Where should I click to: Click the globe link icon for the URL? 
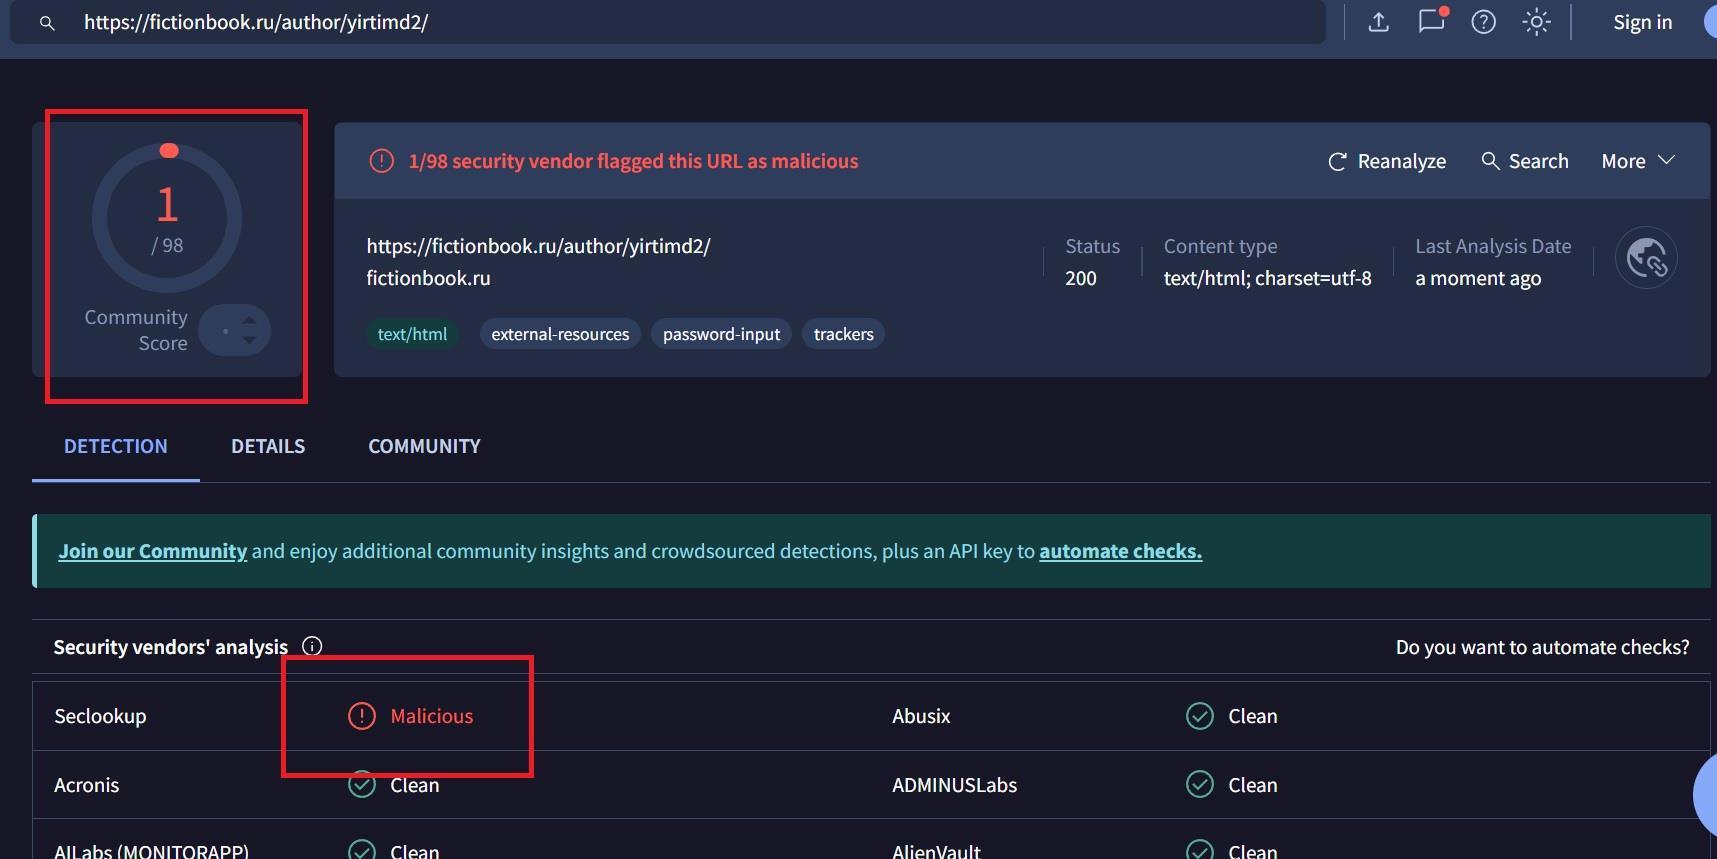coord(1646,258)
